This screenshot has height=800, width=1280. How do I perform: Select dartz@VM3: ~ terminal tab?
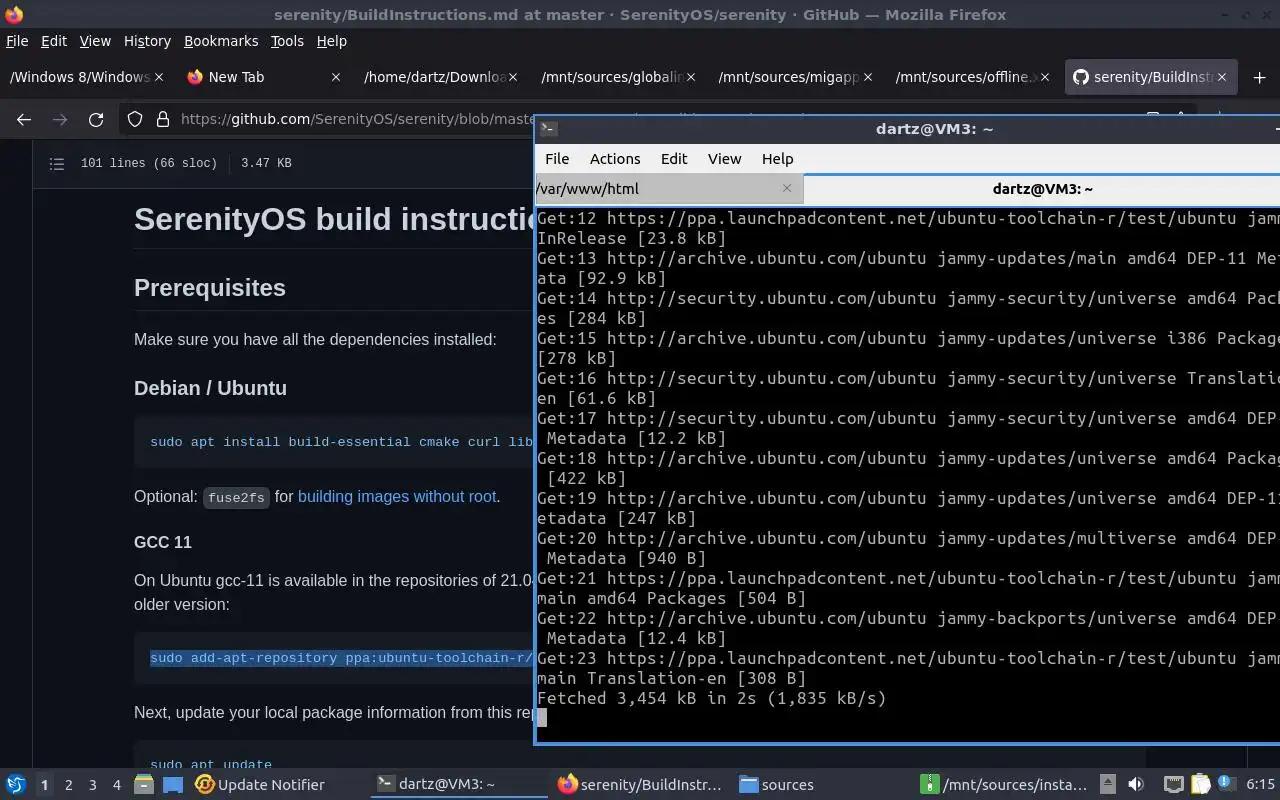[1042, 188]
